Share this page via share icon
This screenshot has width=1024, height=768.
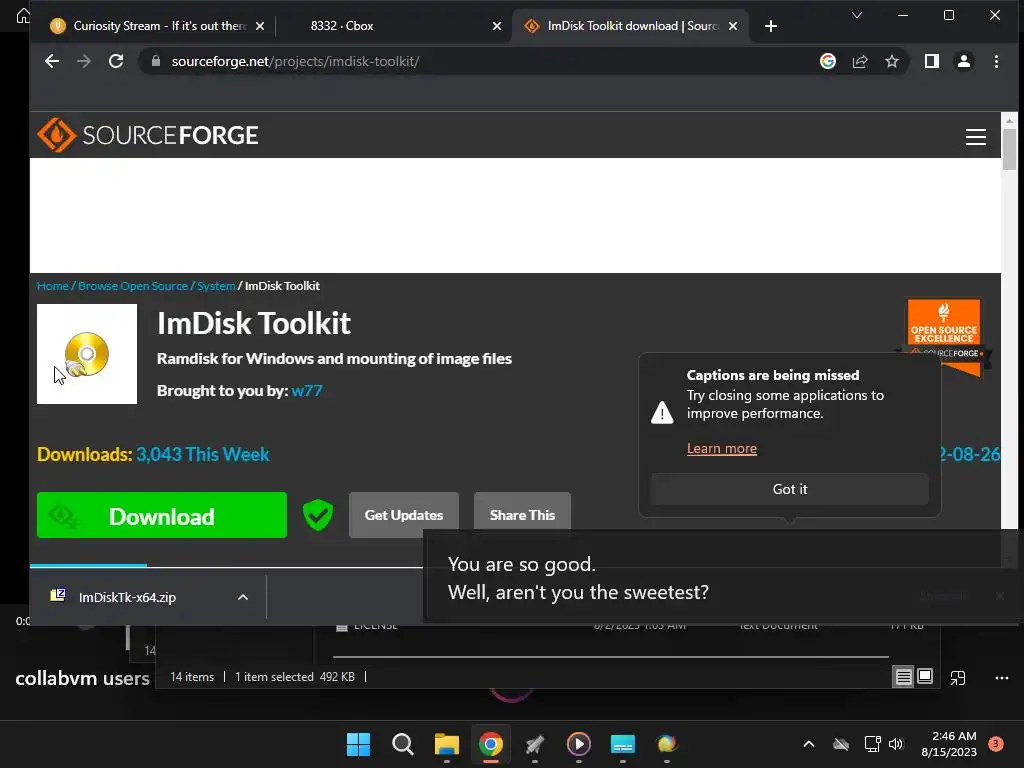pyautogui.click(x=860, y=61)
